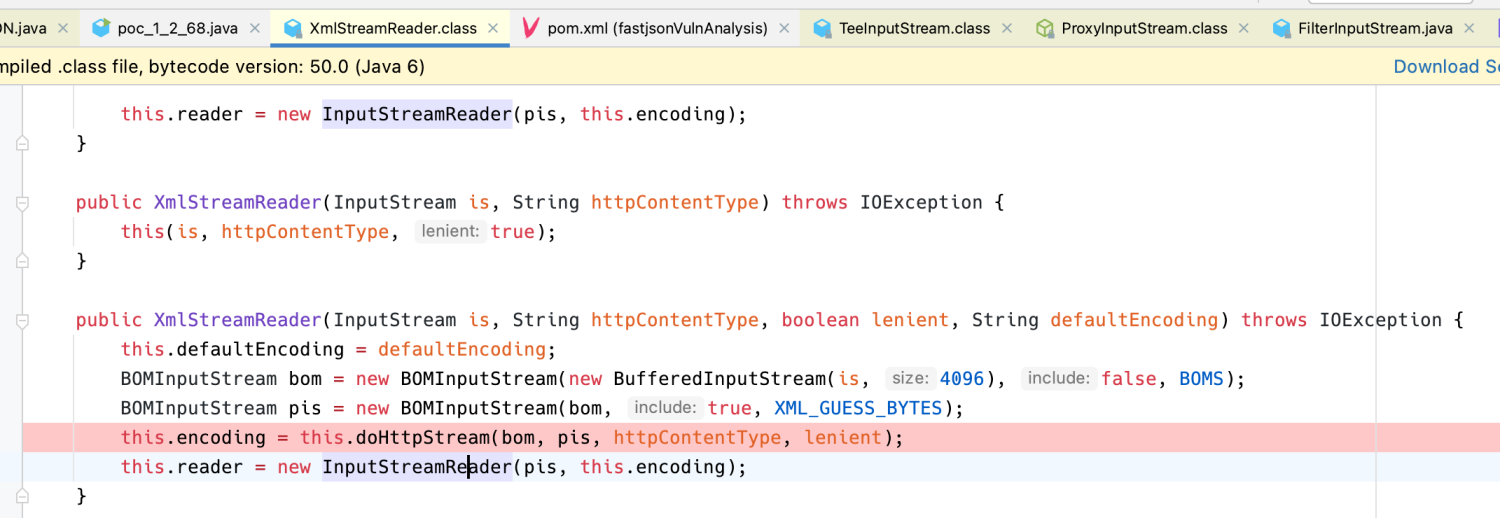Open the pom.xml (fastjsonVulnAnalysis) tab
The width and height of the screenshot is (1500, 518).
(x=657, y=28)
